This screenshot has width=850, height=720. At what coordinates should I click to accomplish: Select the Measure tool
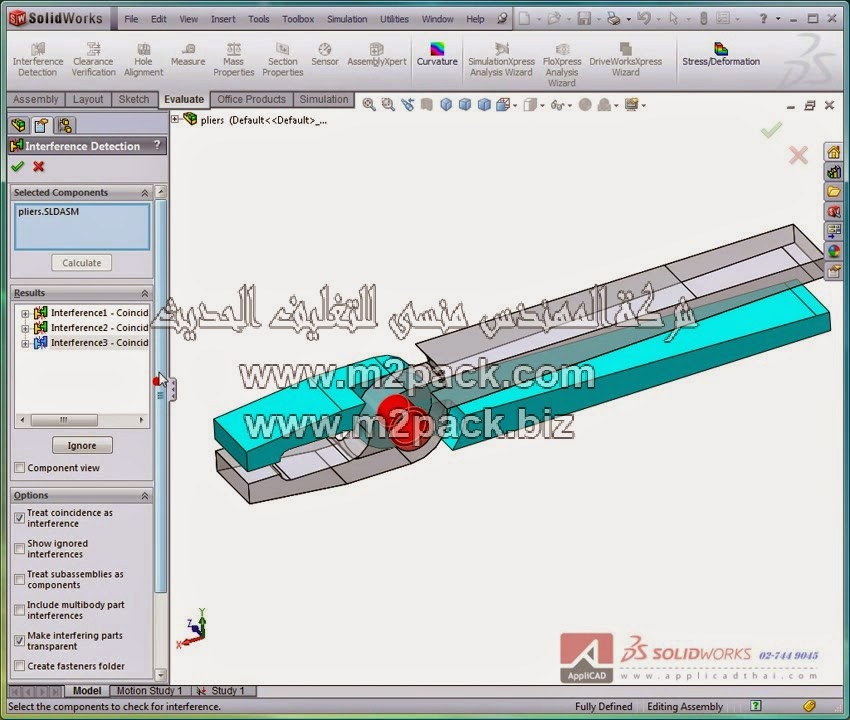pyautogui.click(x=188, y=55)
